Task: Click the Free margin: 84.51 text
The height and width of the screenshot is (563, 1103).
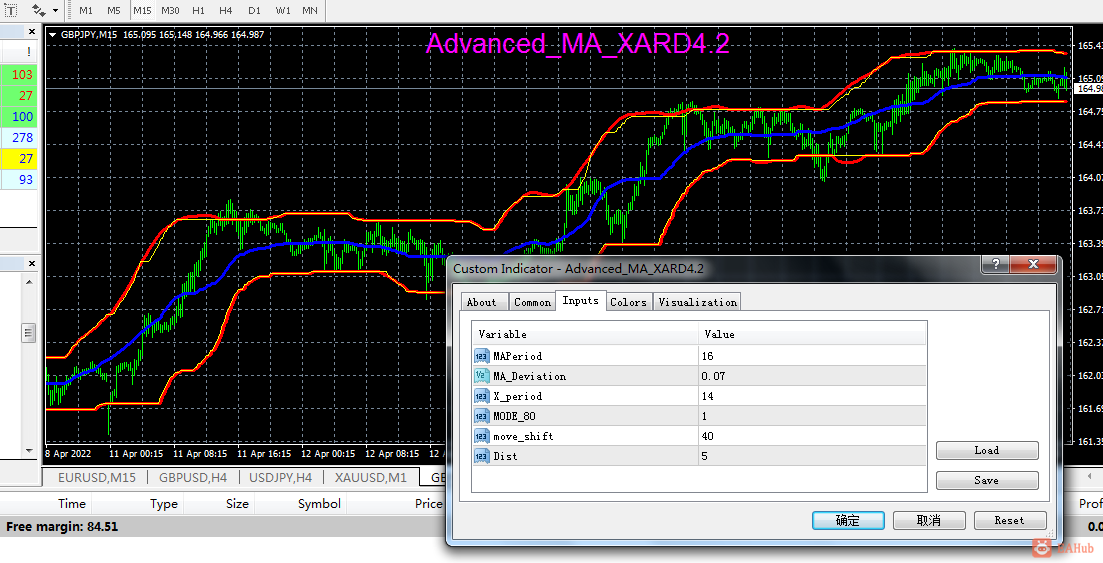Action: click(62, 526)
